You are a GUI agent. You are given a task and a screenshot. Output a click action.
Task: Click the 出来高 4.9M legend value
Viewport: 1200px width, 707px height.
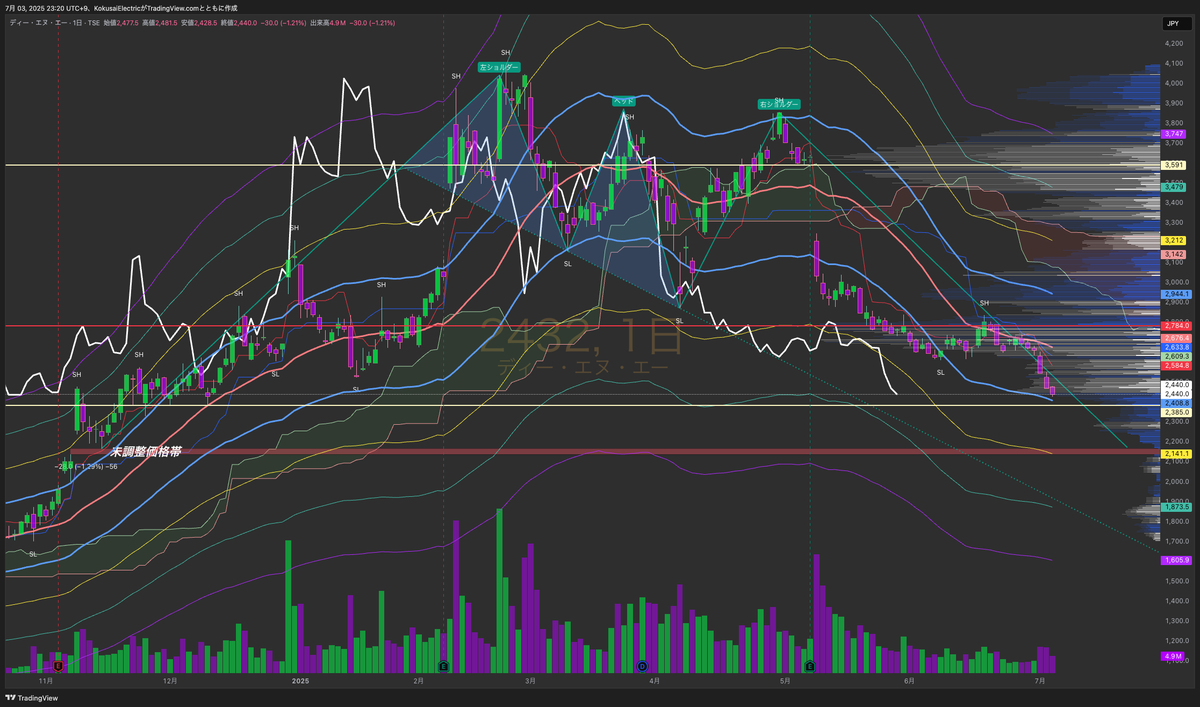point(328,23)
